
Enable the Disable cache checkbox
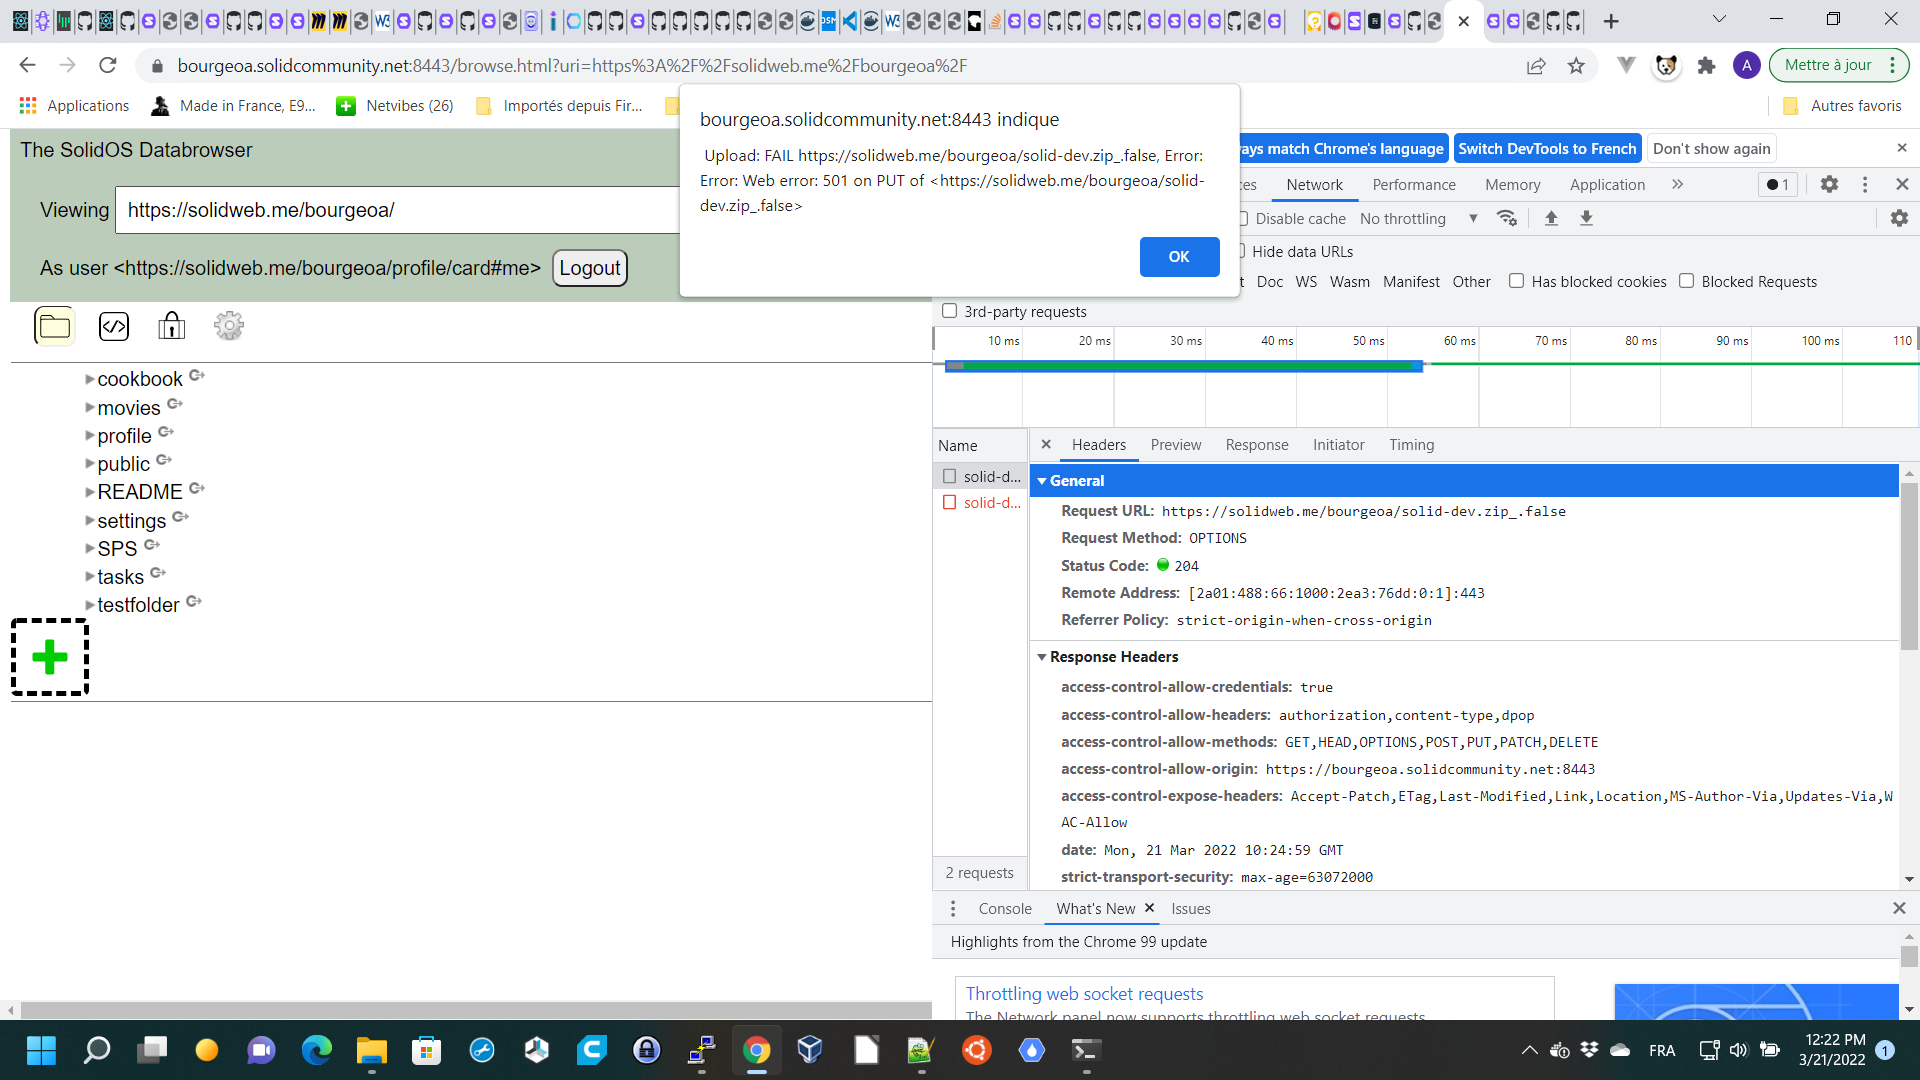tap(1241, 218)
